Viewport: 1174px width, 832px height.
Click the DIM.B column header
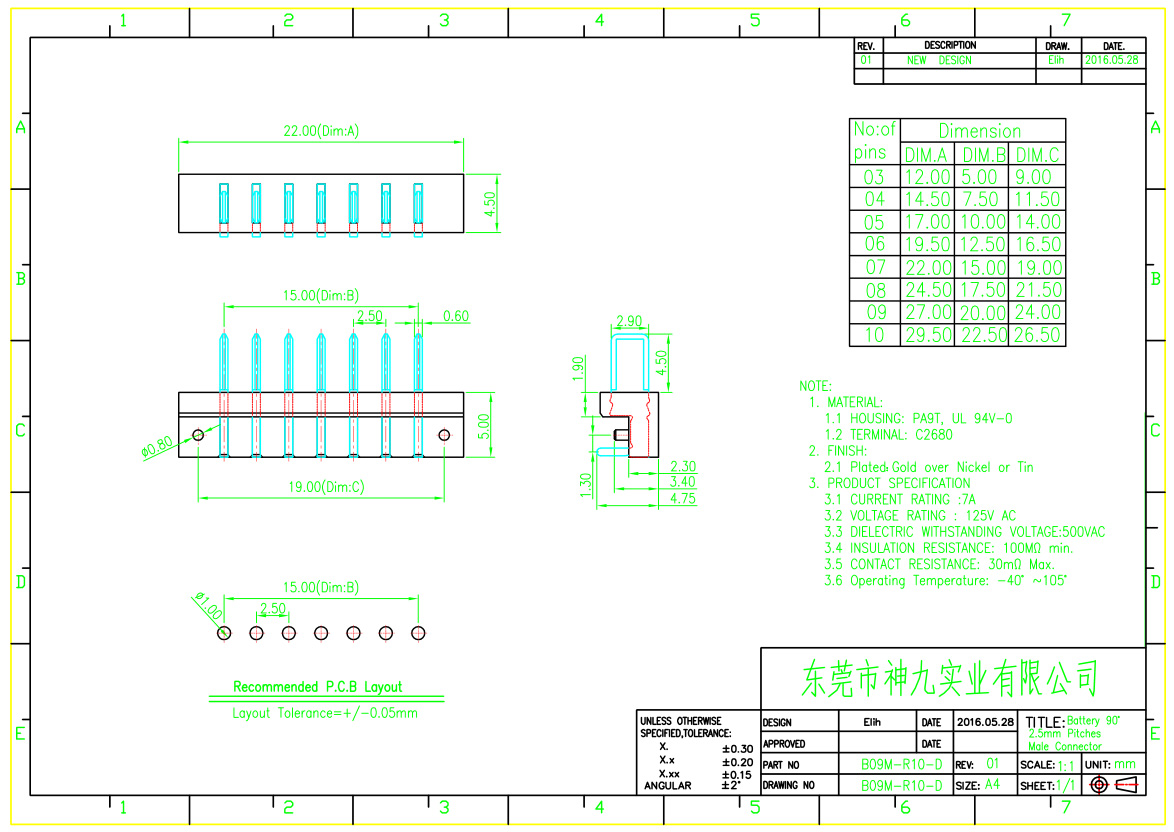click(x=984, y=155)
